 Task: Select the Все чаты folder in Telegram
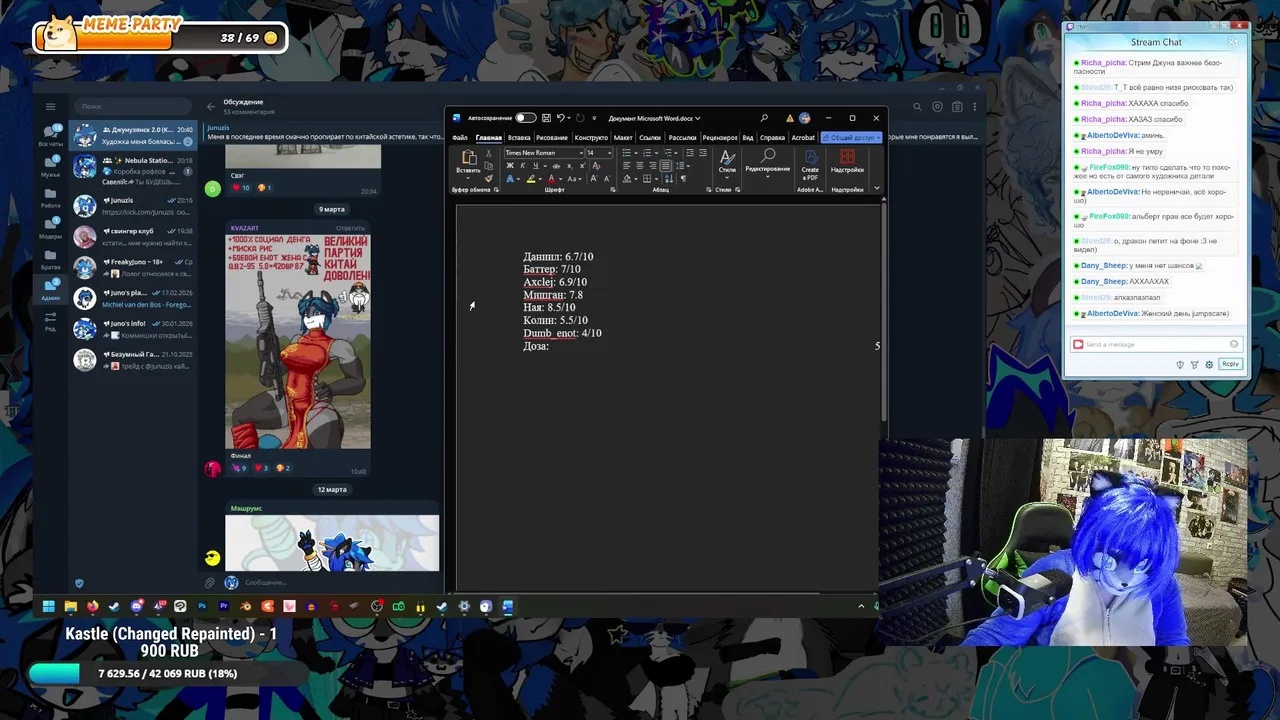[50, 134]
